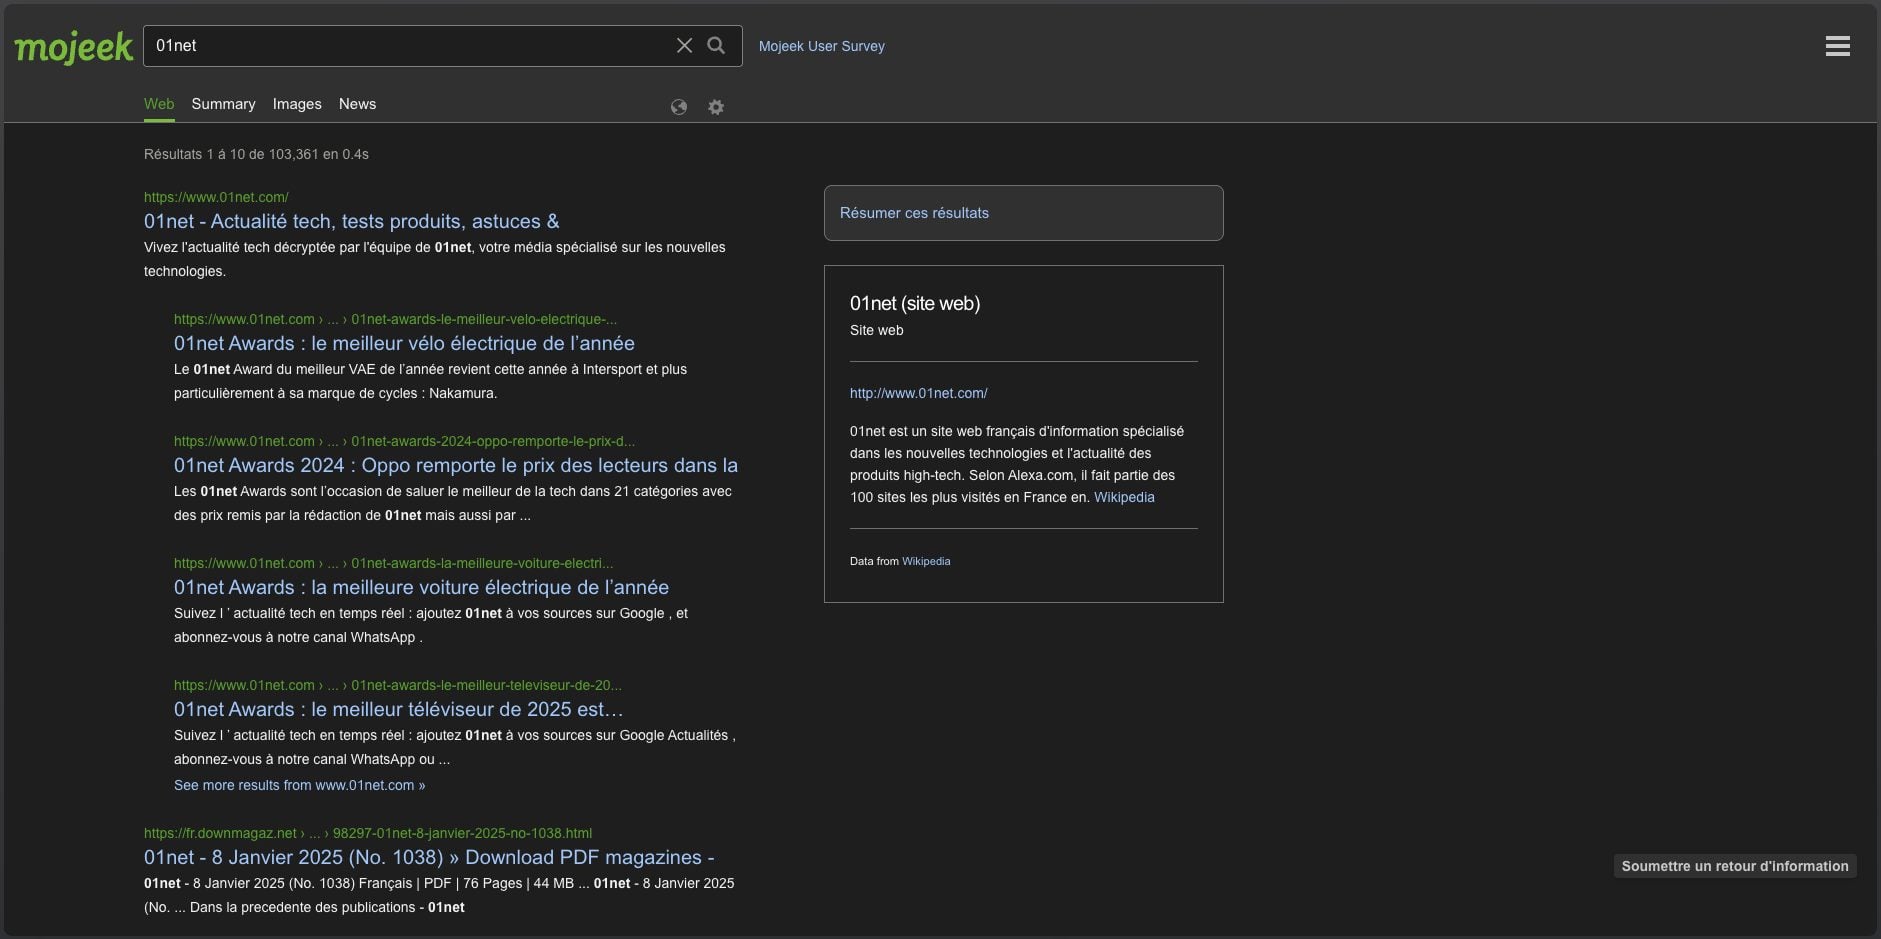The width and height of the screenshot is (1881, 939).
Task: Switch to the Images tab
Action: [x=297, y=104]
